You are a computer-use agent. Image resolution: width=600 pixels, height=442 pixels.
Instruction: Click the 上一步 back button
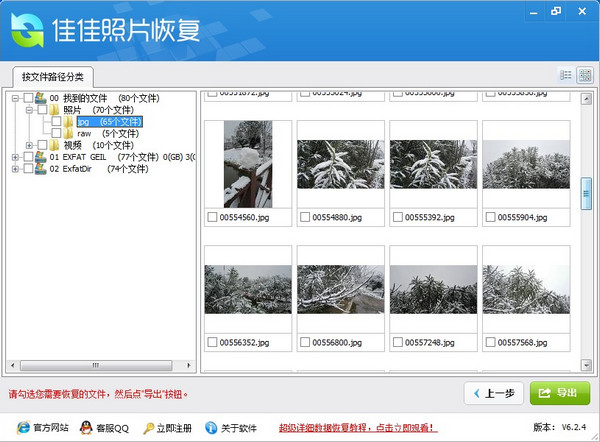click(494, 393)
